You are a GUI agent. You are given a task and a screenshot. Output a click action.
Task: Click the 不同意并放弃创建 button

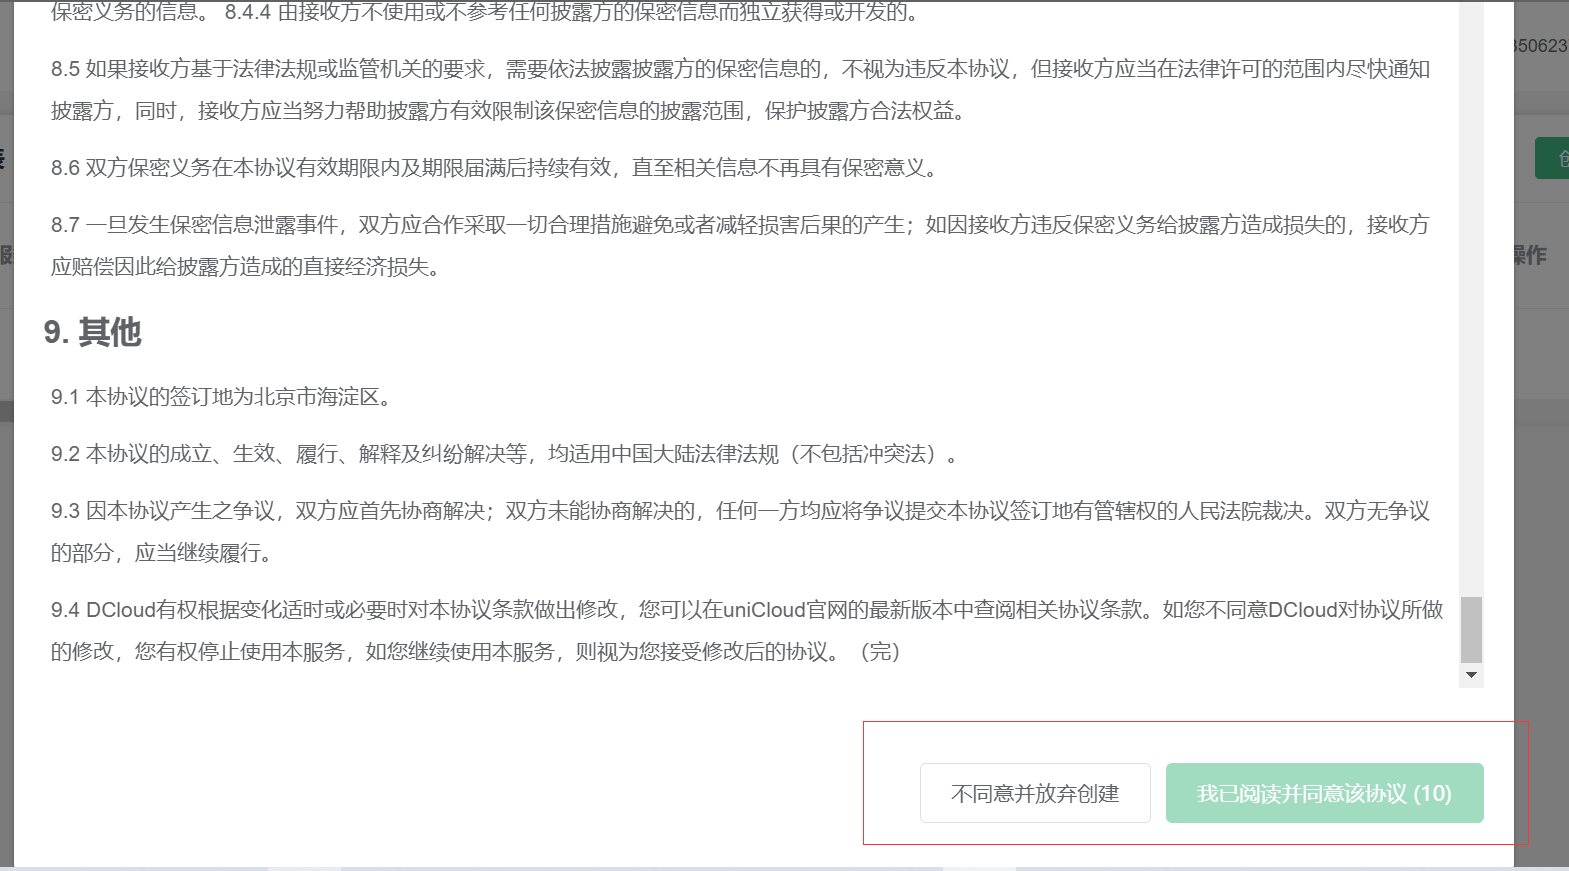(x=1035, y=794)
